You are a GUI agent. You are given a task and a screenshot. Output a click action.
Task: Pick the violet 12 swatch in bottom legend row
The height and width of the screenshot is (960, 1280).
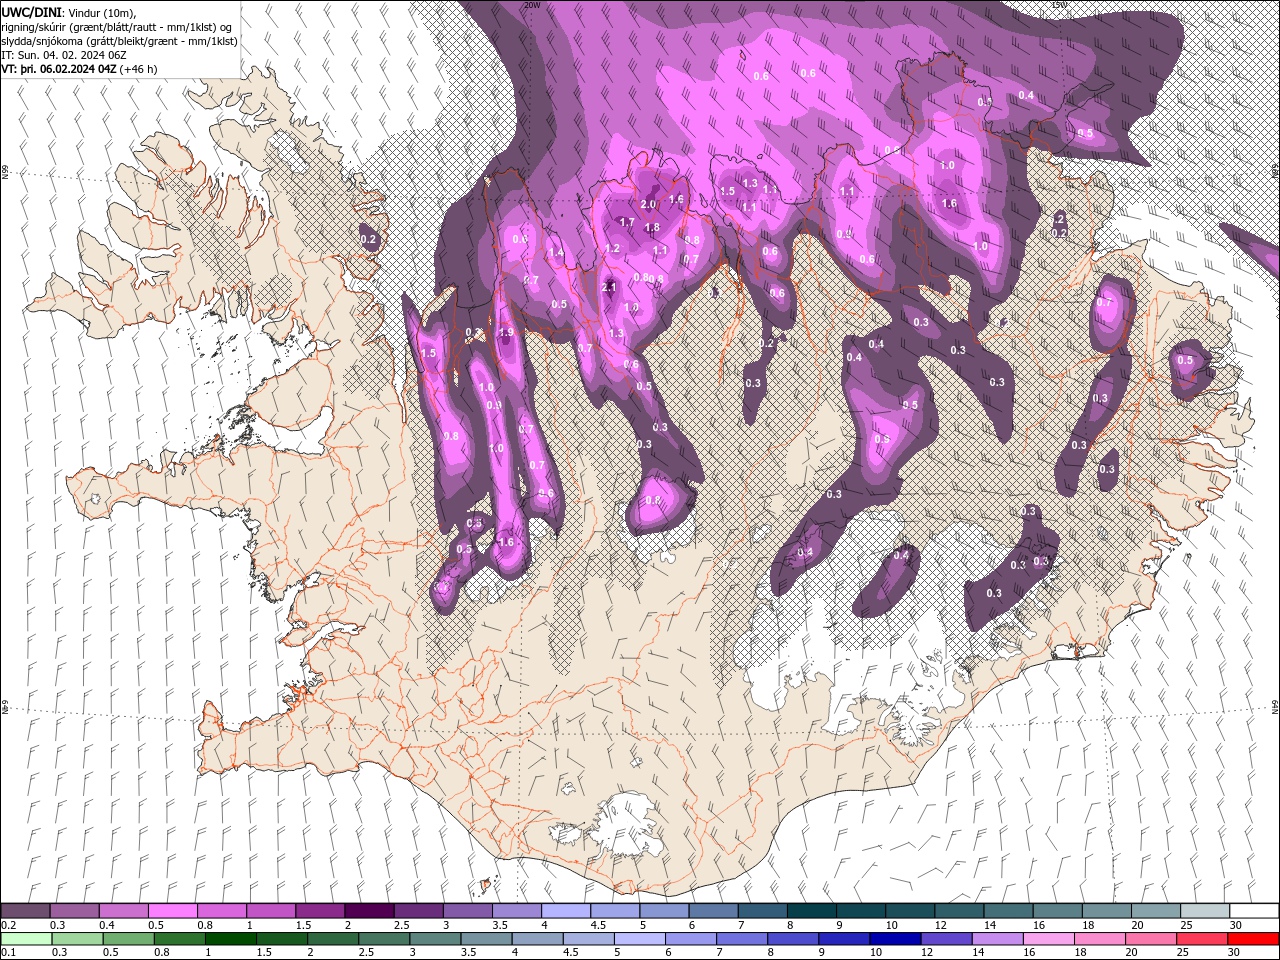[945, 939]
